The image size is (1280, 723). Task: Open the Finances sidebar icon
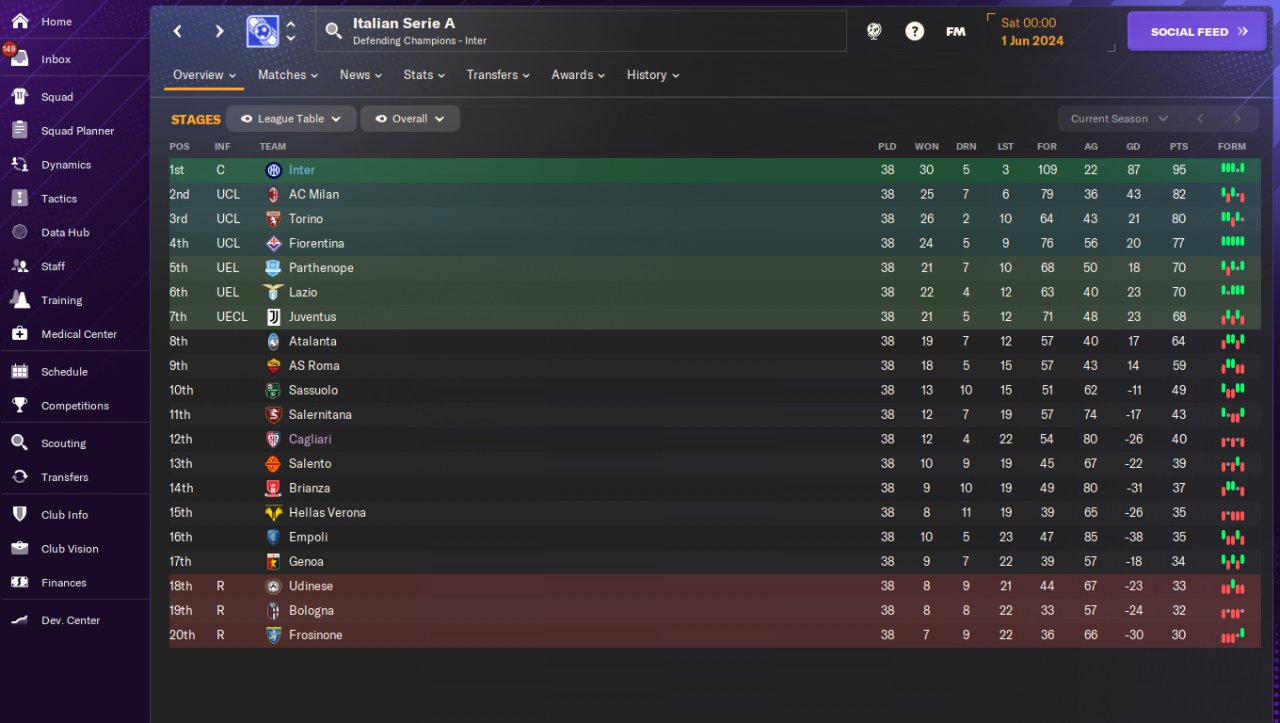click(19, 583)
